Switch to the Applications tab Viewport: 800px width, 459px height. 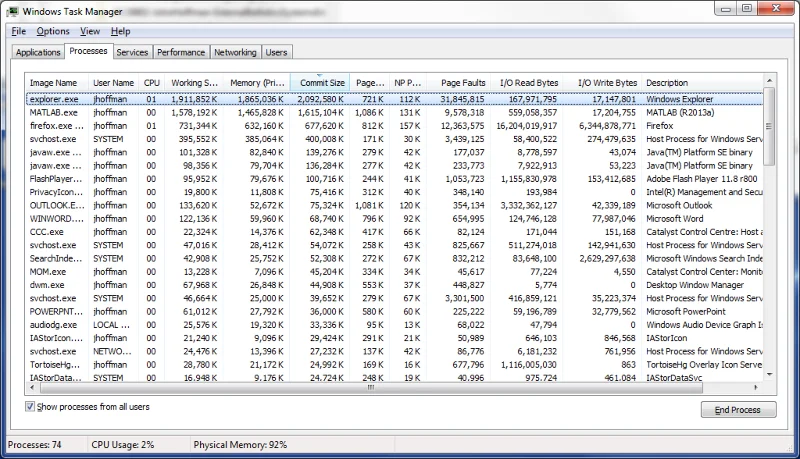coord(38,52)
